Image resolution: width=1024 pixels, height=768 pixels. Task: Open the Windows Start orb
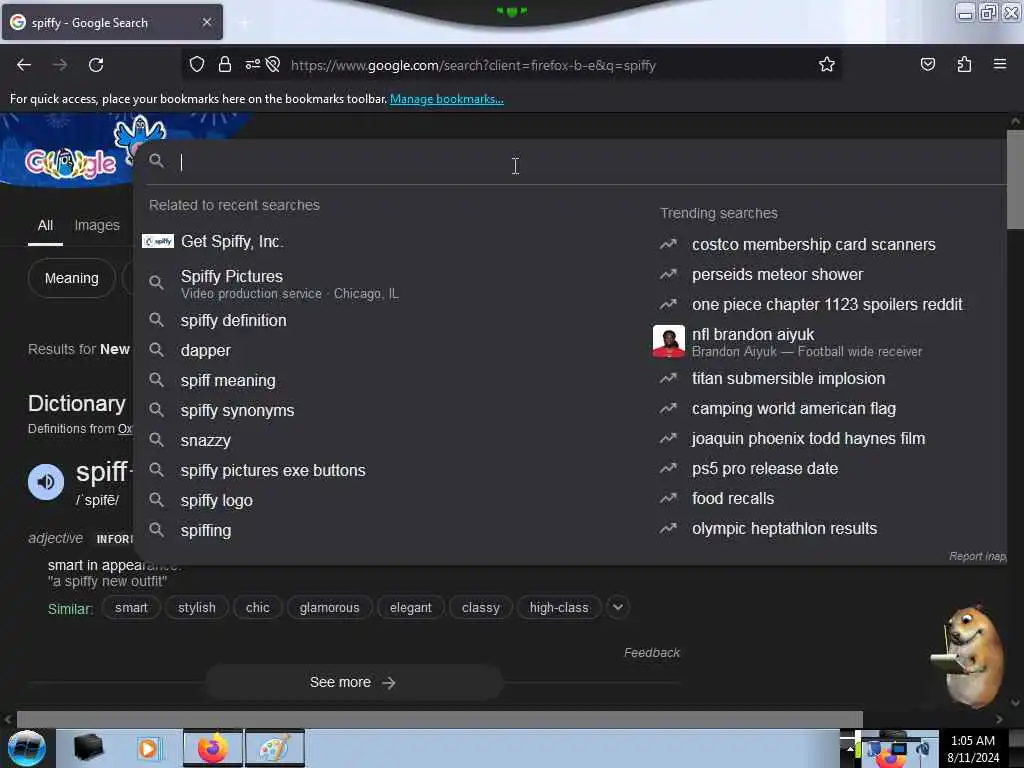click(x=26, y=748)
